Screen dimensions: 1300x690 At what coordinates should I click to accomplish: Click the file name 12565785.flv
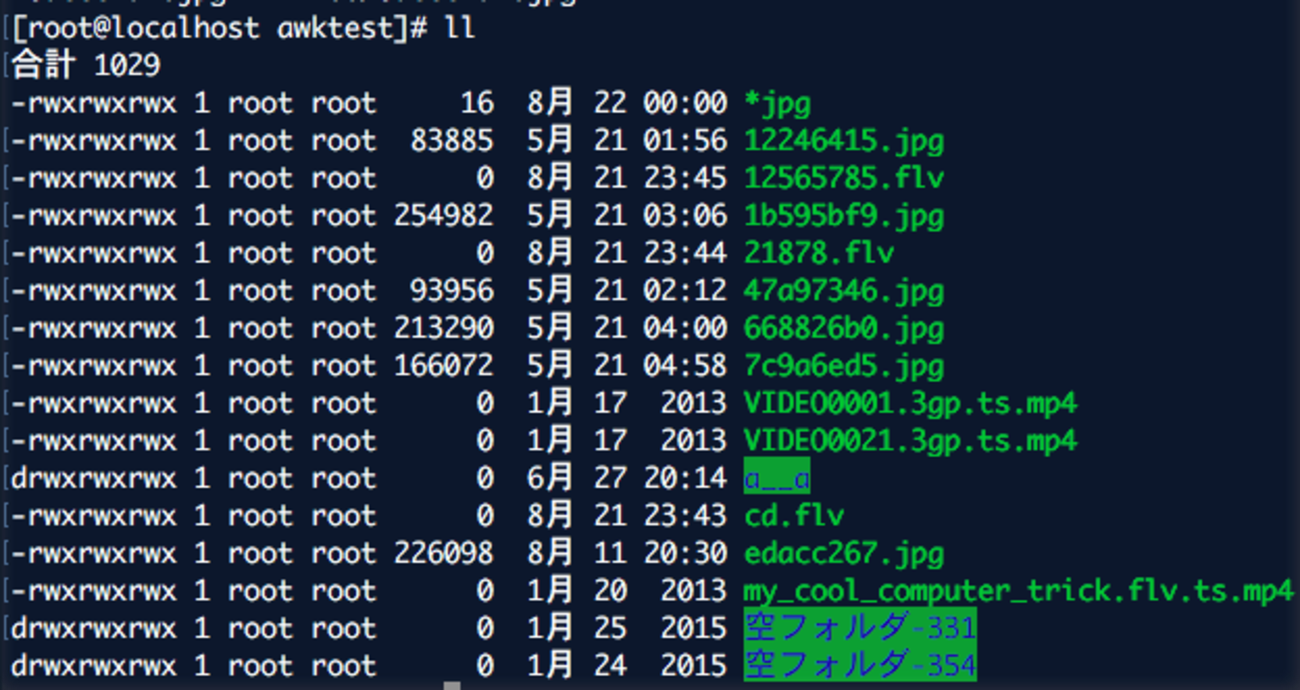(844, 178)
